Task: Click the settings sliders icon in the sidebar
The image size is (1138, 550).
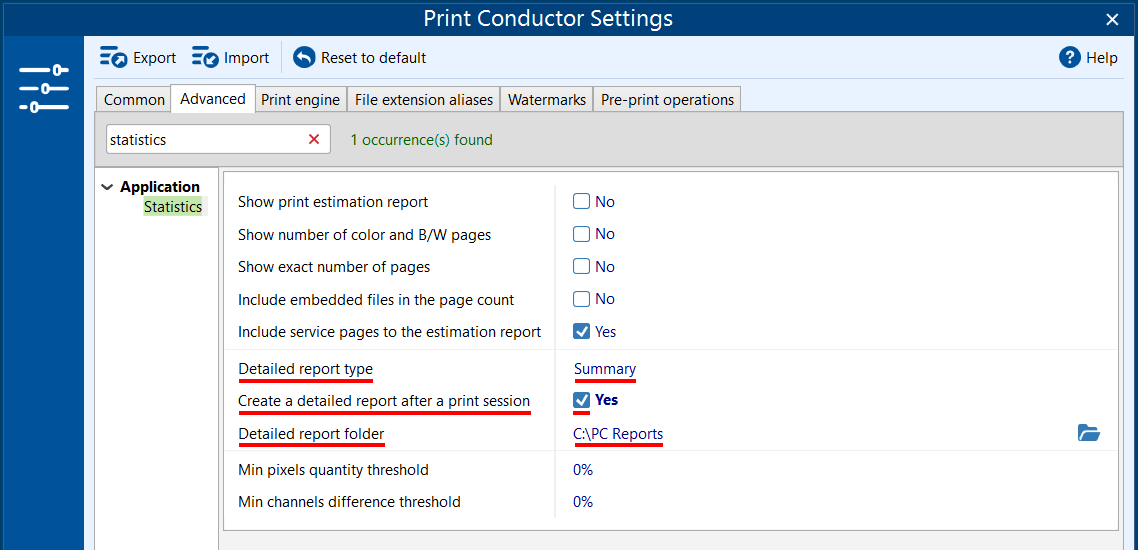Action: (x=44, y=89)
